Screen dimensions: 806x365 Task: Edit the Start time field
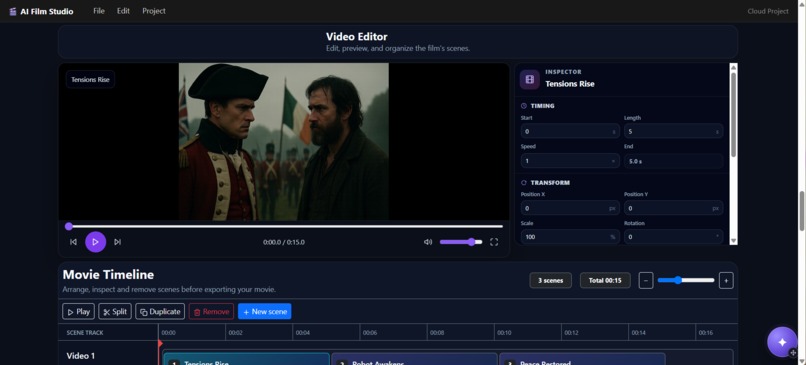[570, 132]
